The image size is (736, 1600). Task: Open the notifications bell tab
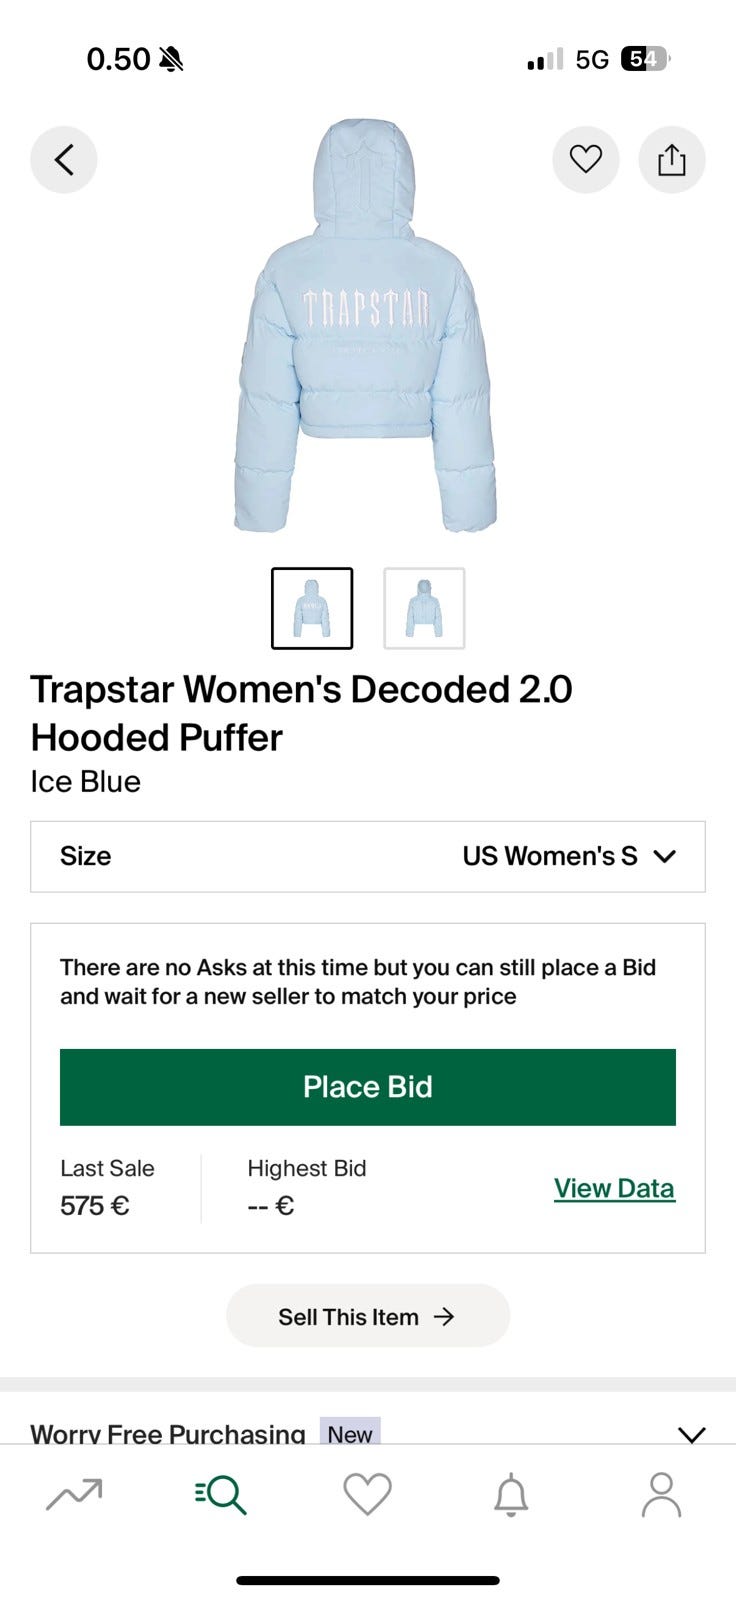(511, 1495)
